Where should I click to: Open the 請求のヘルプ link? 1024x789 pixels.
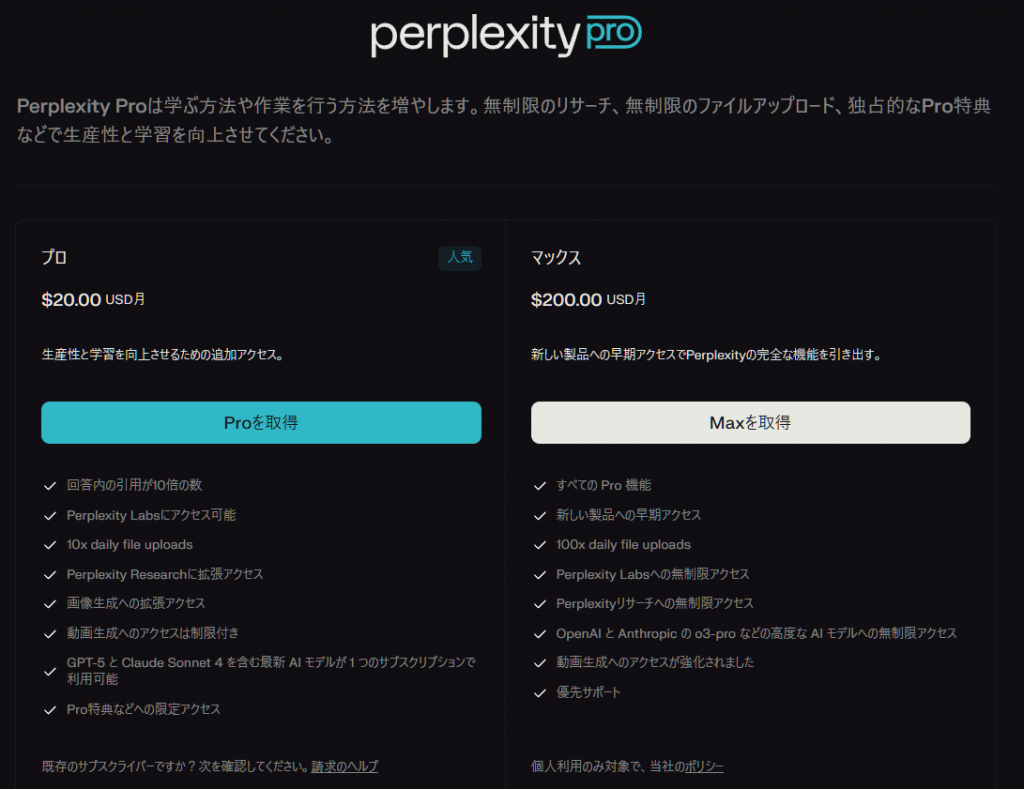click(x=344, y=767)
